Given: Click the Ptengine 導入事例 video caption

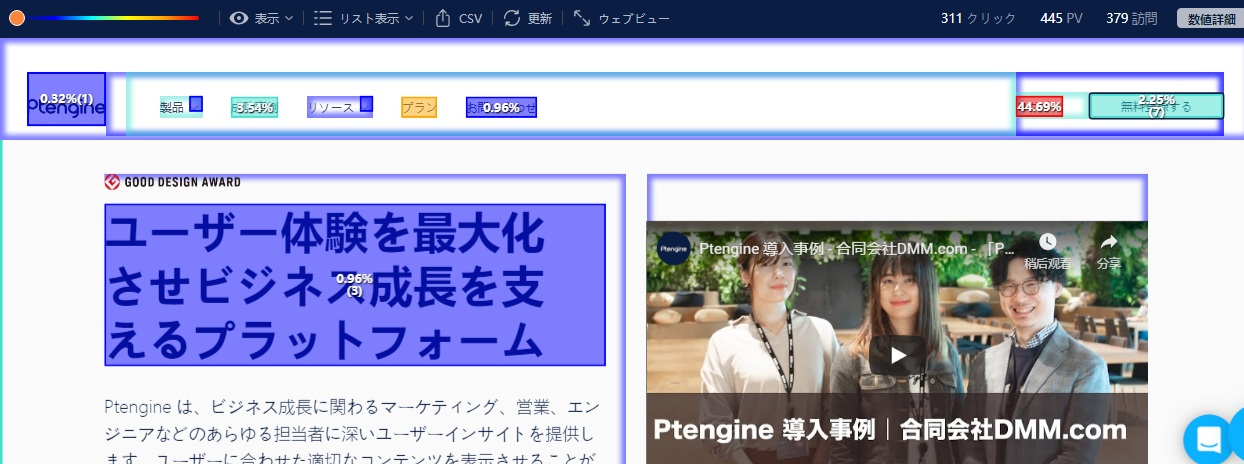Looking at the screenshot, I should coord(890,430).
